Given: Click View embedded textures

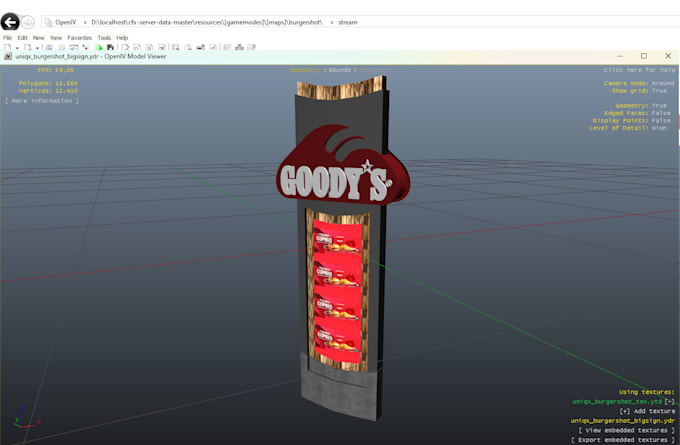Looking at the screenshot, I should point(627,430).
